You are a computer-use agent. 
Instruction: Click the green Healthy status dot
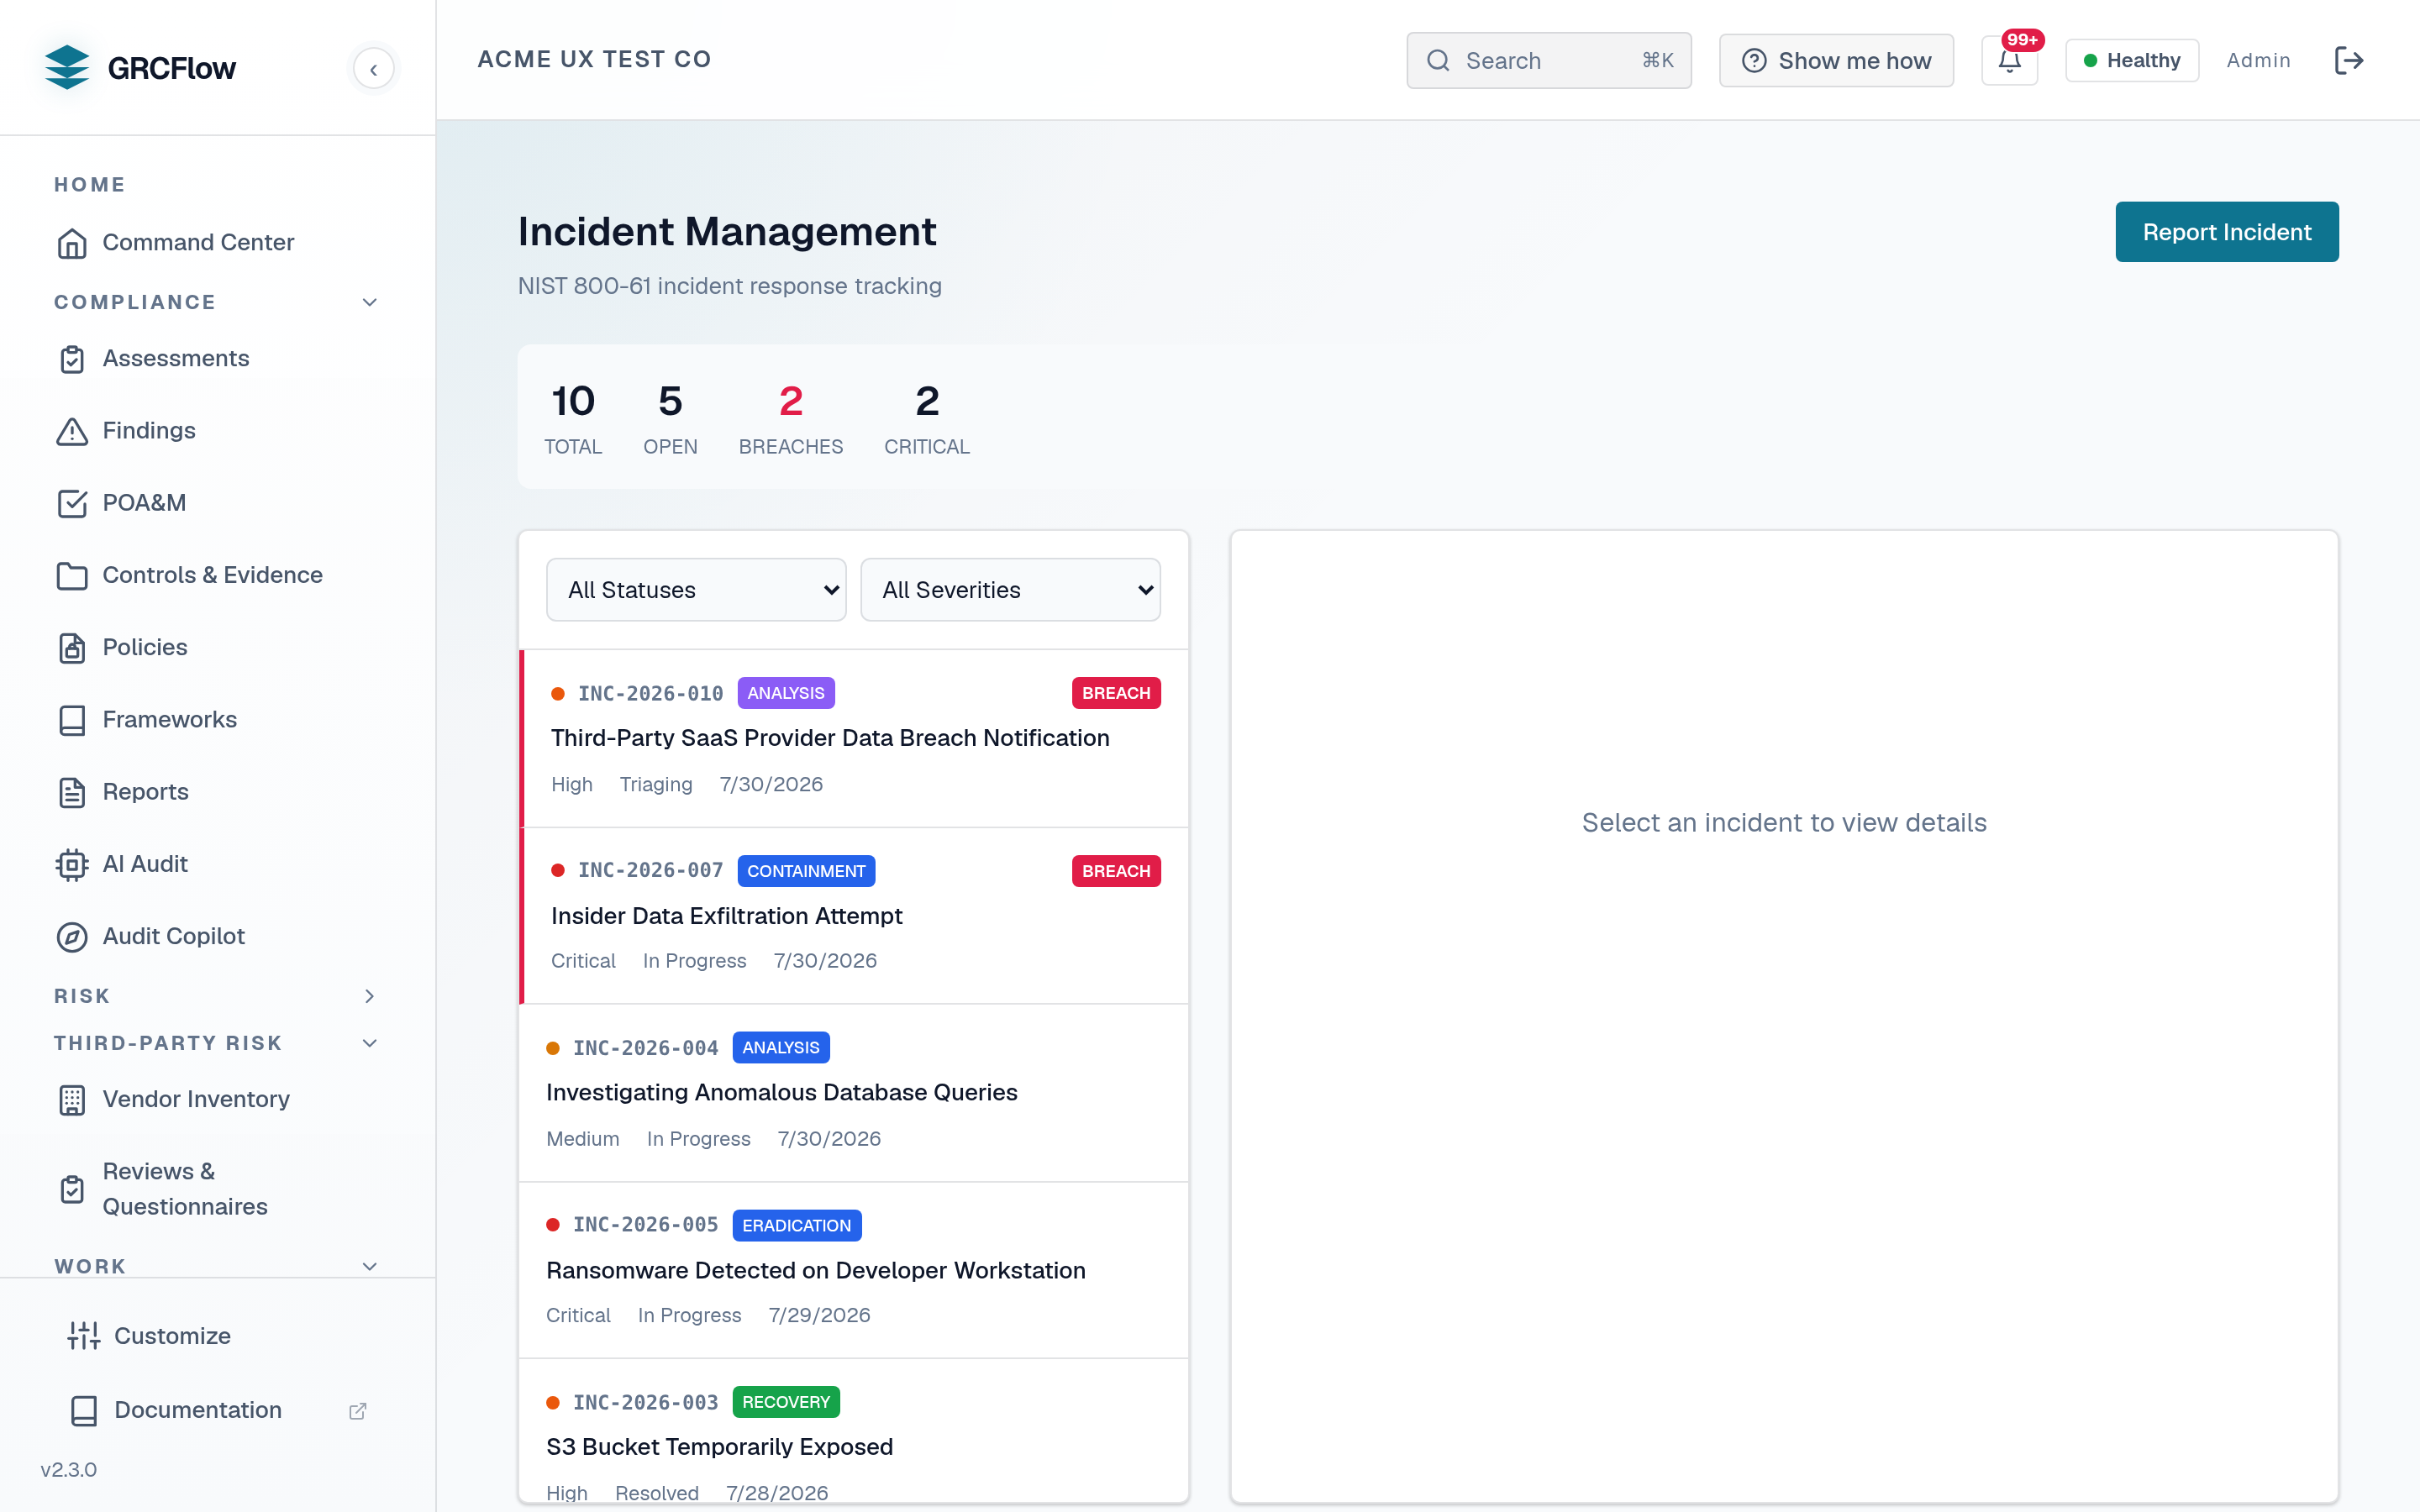tap(2090, 61)
